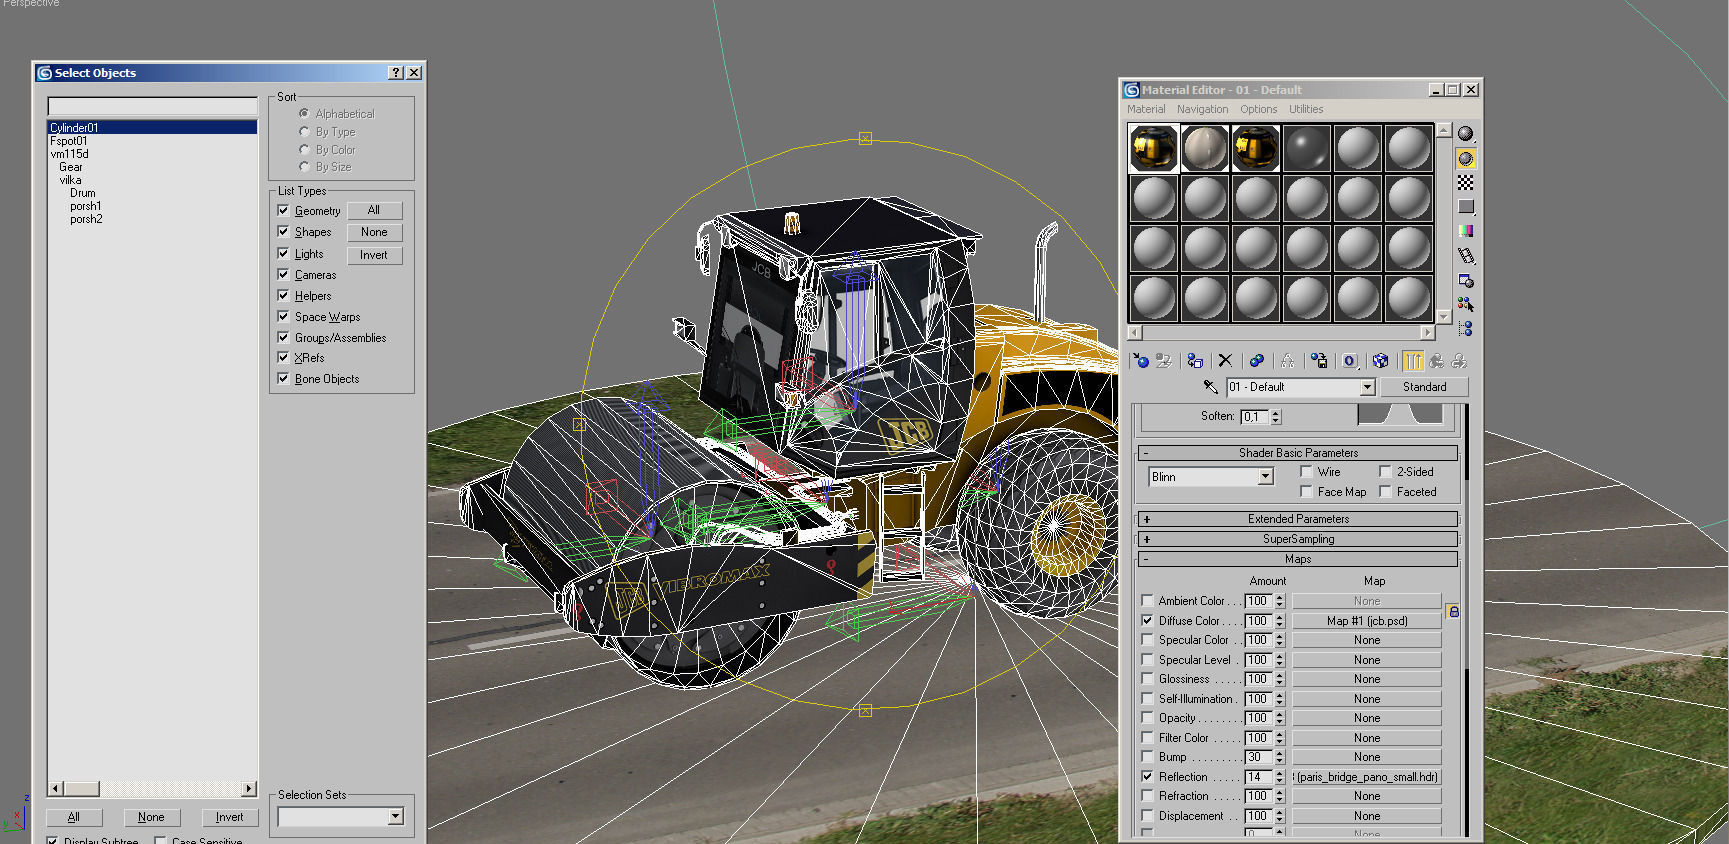Click paris_bridge_pano_small.hdr reflection map button
Viewport: 1729px width, 844px height.
(x=1367, y=777)
